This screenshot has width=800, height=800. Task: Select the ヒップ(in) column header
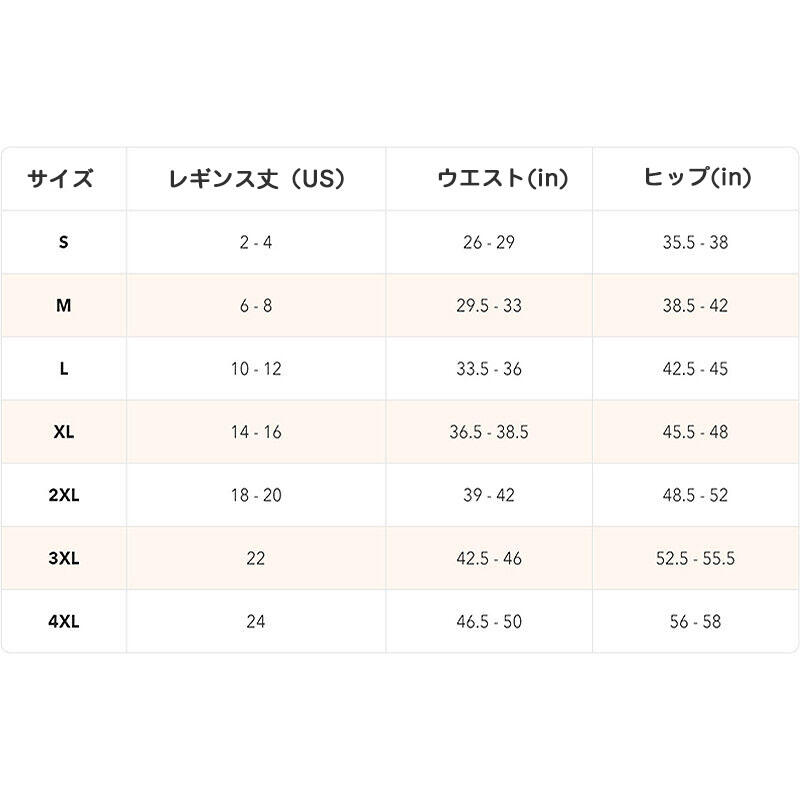696,179
